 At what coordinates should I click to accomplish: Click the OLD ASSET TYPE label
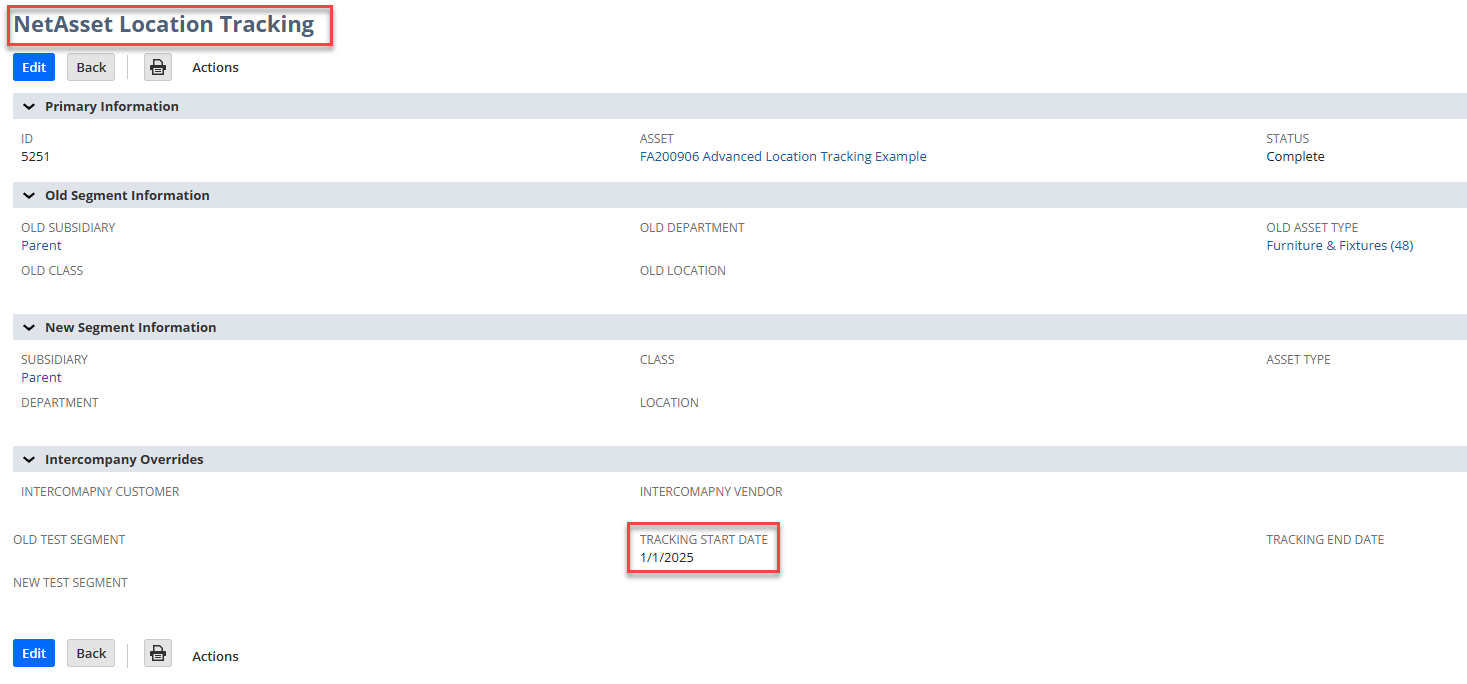point(1312,227)
